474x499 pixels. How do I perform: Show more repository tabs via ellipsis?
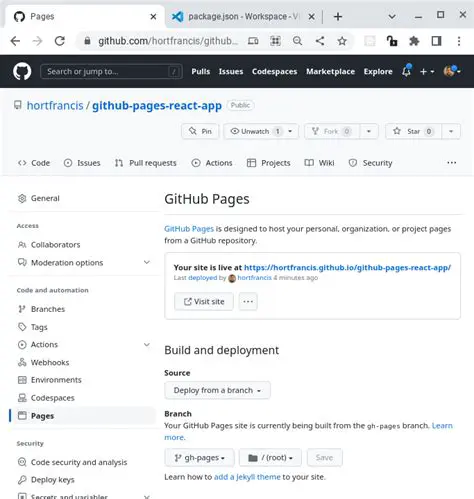pyautogui.click(x=452, y=163)
